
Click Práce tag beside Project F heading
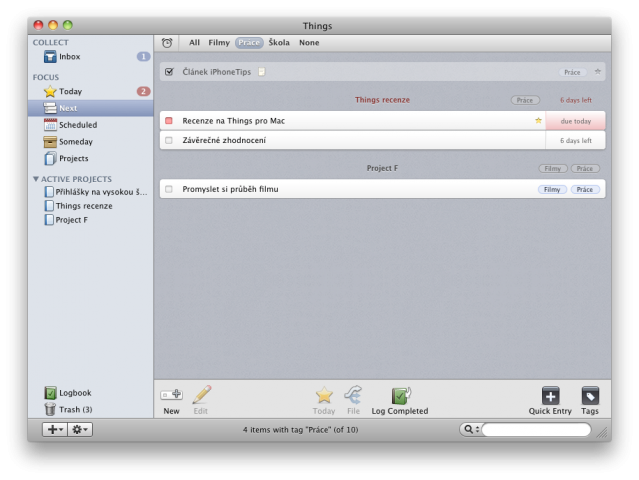coord(585,168)
